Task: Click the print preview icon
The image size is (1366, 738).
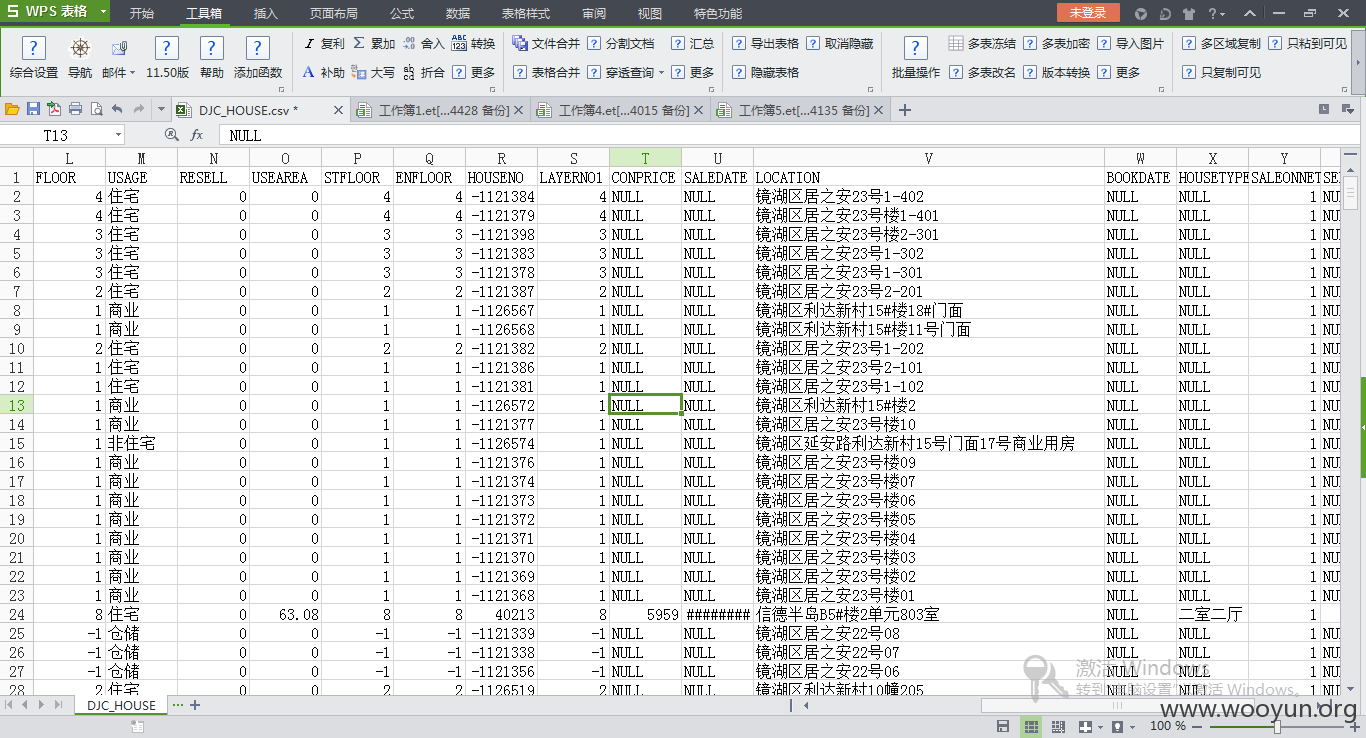Action: coord(96,109)
